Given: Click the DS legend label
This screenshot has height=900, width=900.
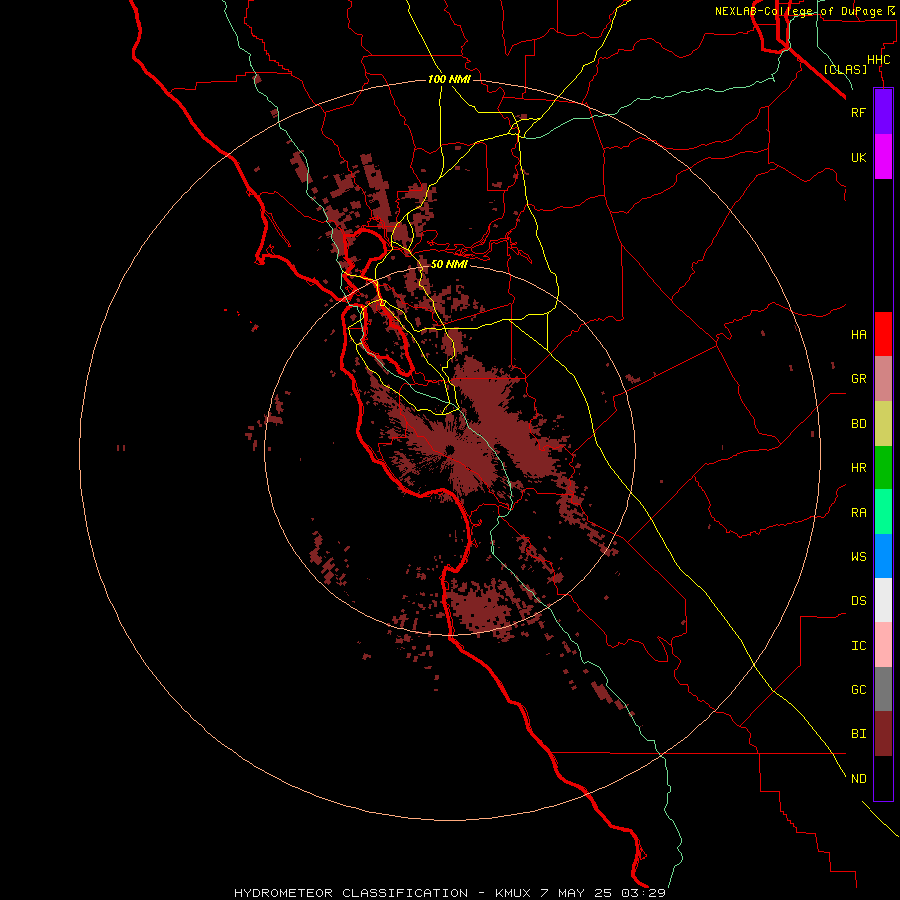Looking at the screenshot, I should (x=858, y=601).
